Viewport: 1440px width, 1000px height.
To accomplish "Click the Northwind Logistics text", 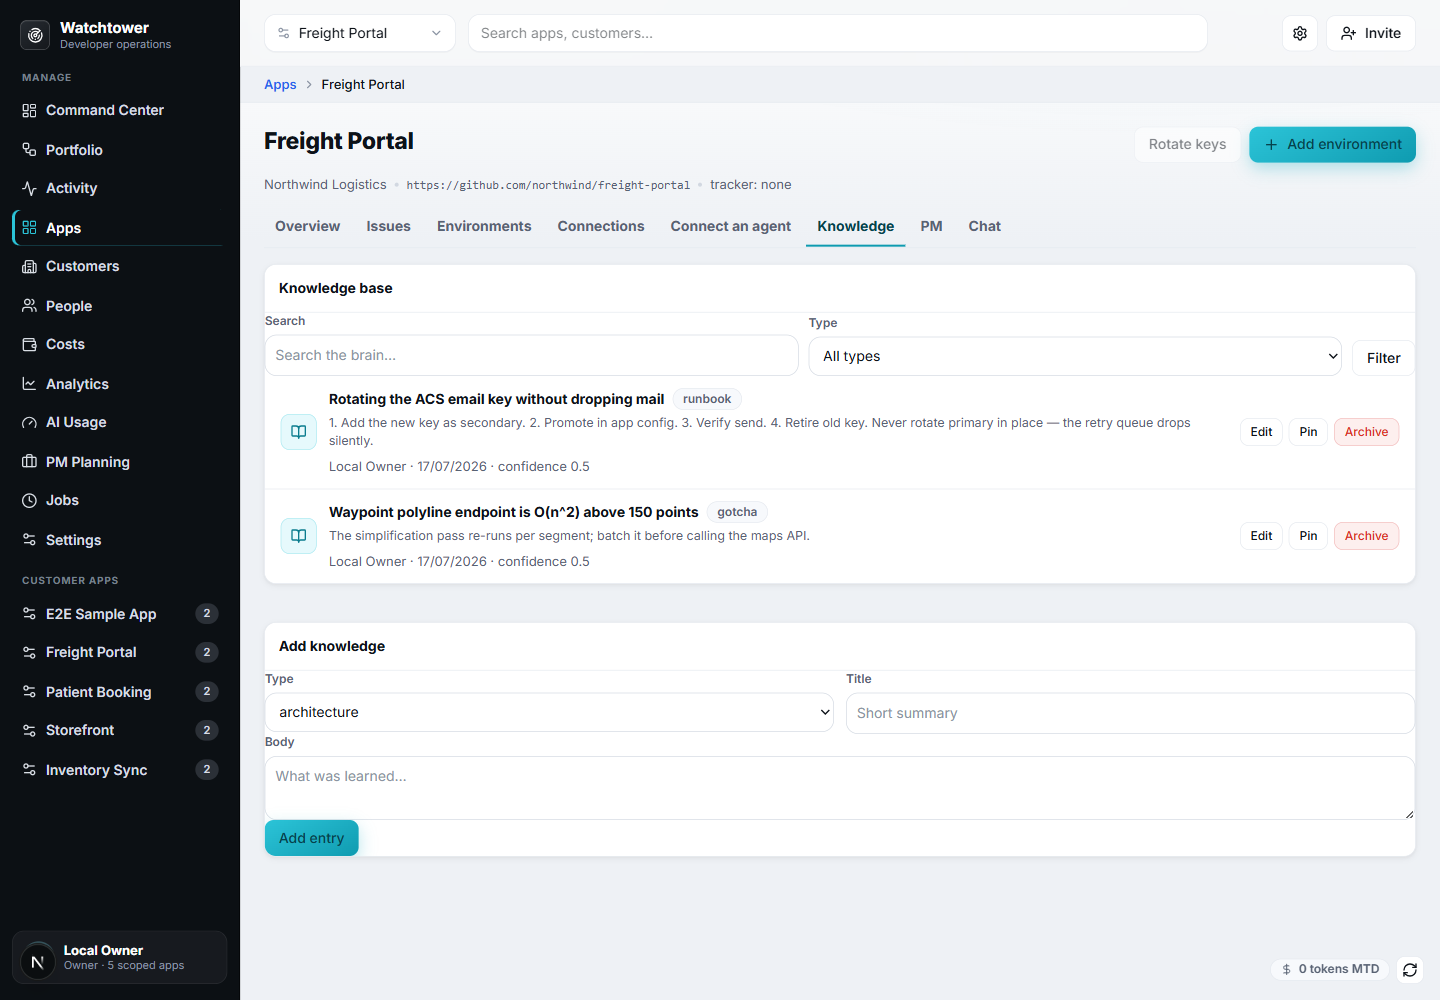I will 325,185.
